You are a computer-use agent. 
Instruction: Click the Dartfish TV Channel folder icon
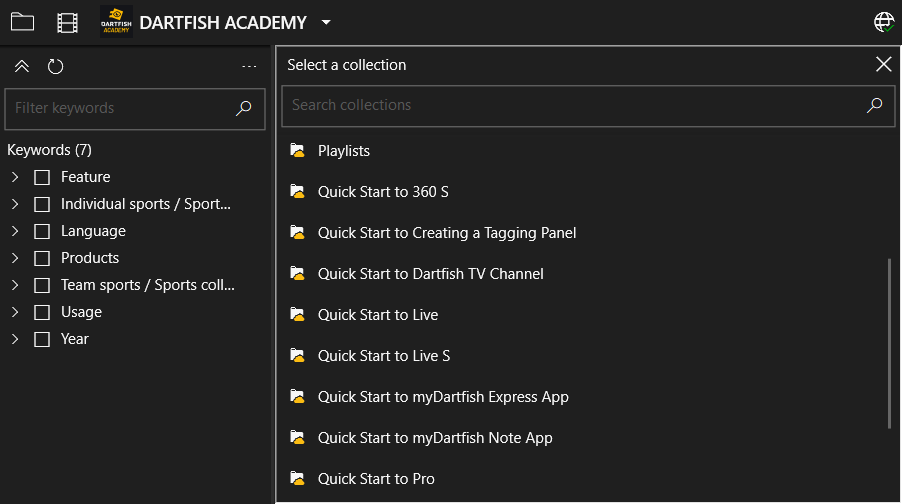[297, 273]
